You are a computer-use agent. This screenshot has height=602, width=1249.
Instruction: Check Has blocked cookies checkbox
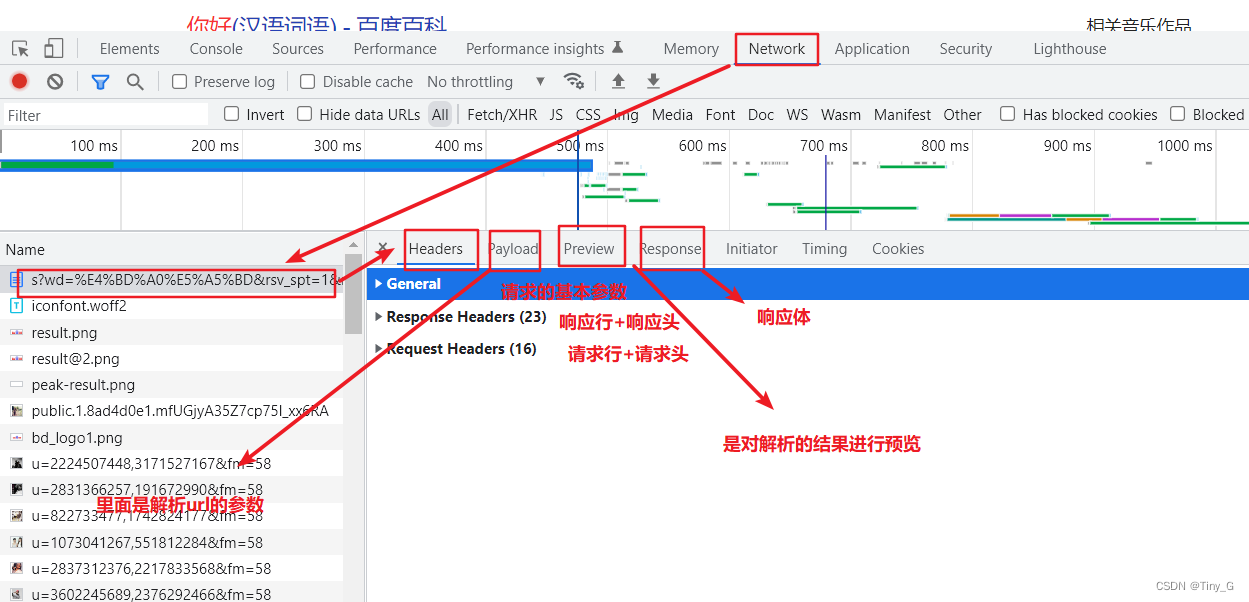click(1008, 114)
